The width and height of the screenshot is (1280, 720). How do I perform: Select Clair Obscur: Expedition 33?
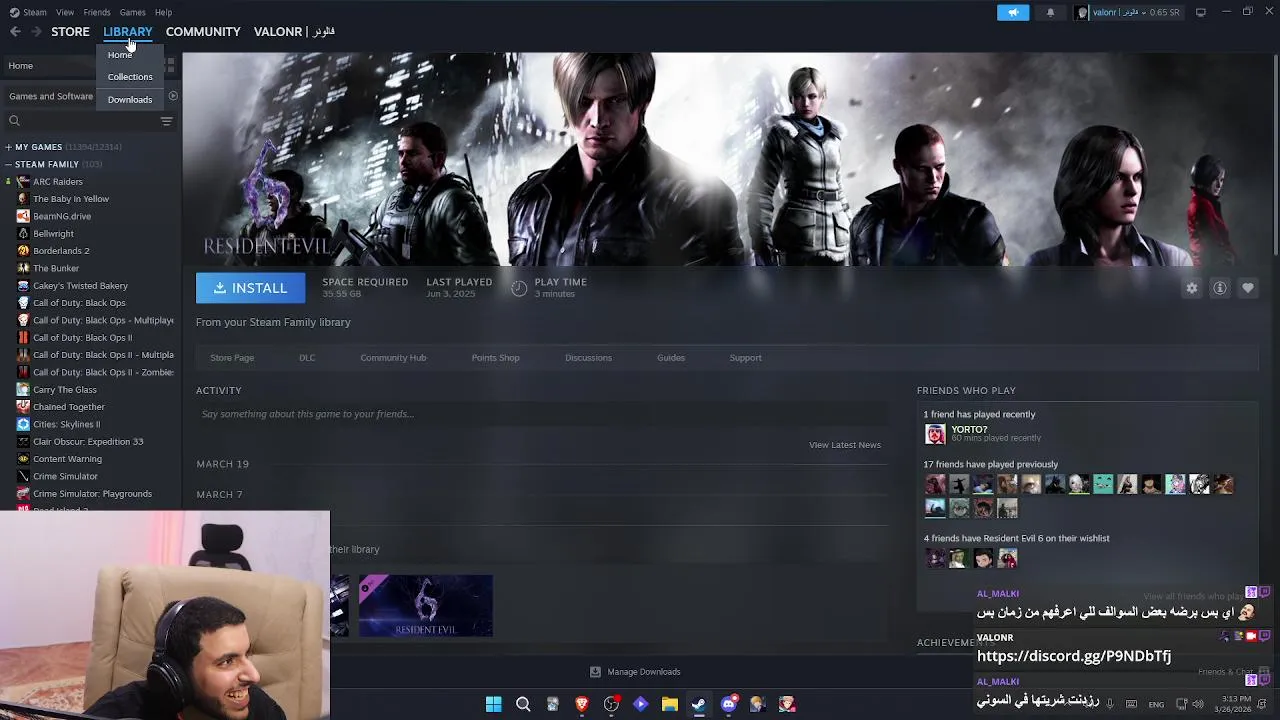point(90,442)
